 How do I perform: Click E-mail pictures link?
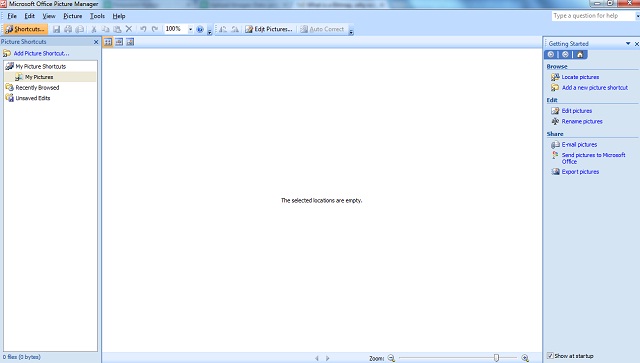coord(579,145)
